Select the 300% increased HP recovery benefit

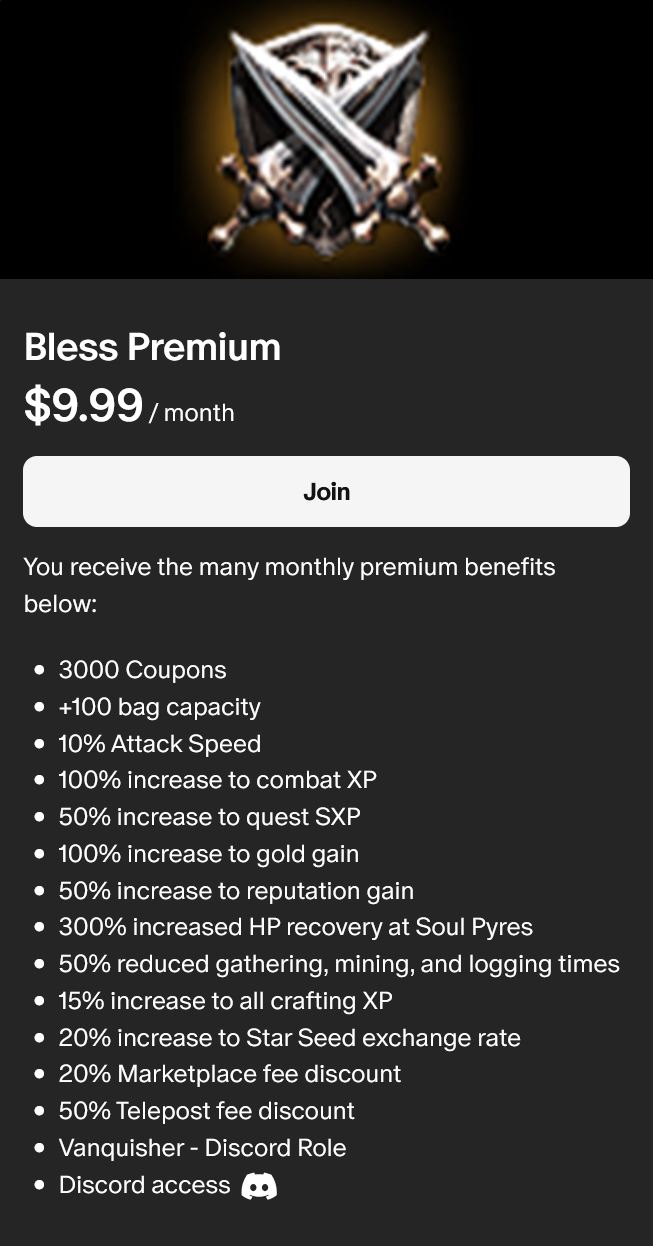pos(296,927)
